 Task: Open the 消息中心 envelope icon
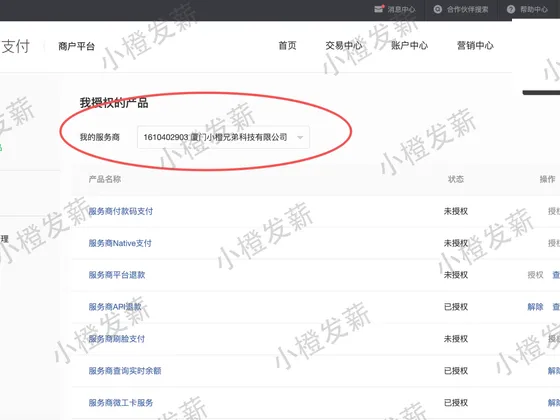379,9
